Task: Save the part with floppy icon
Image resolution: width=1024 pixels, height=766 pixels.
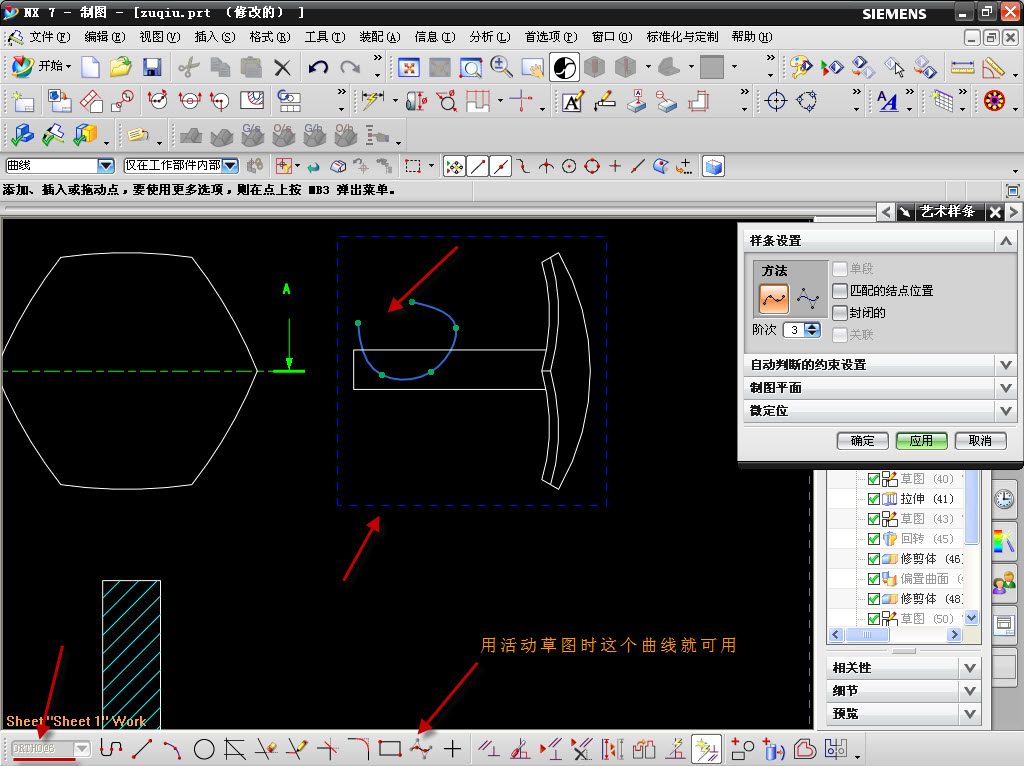Action: pyautogui.click(x=152, y=67)
